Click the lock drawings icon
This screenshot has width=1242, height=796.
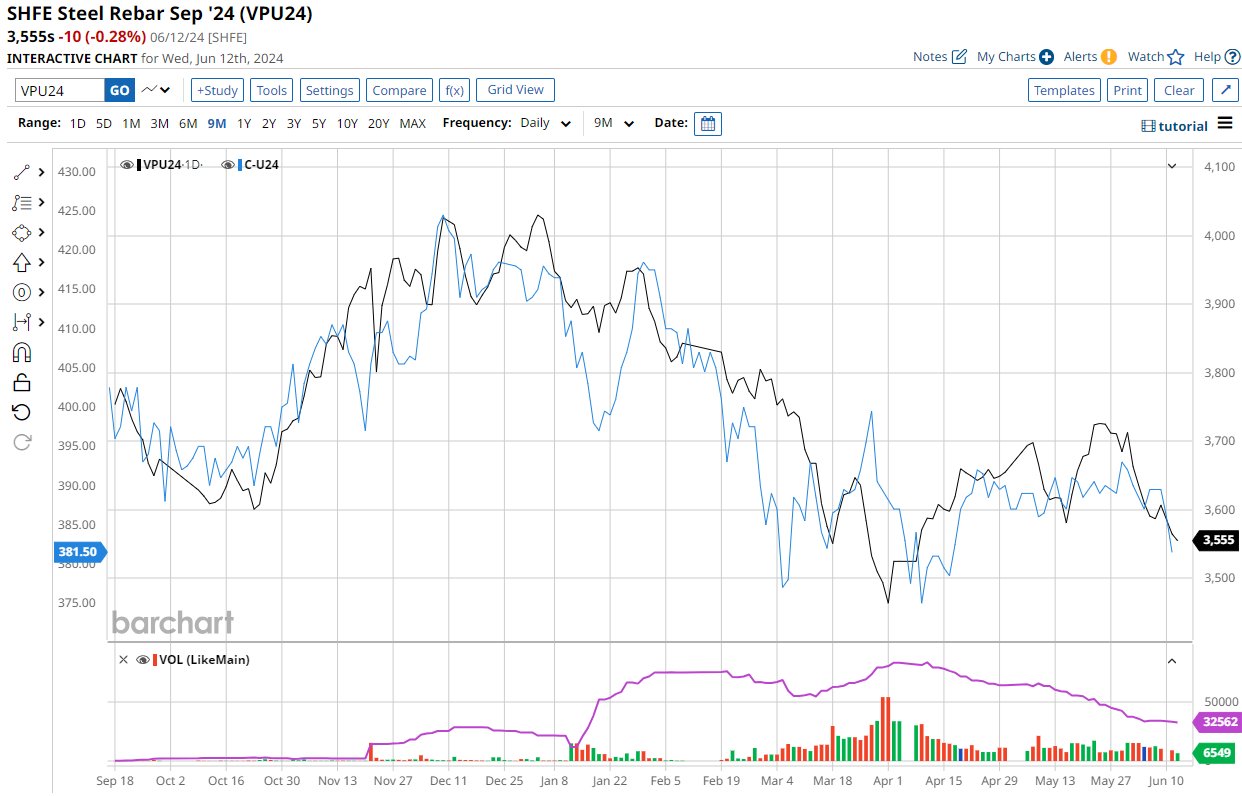[x=22, y=382]
